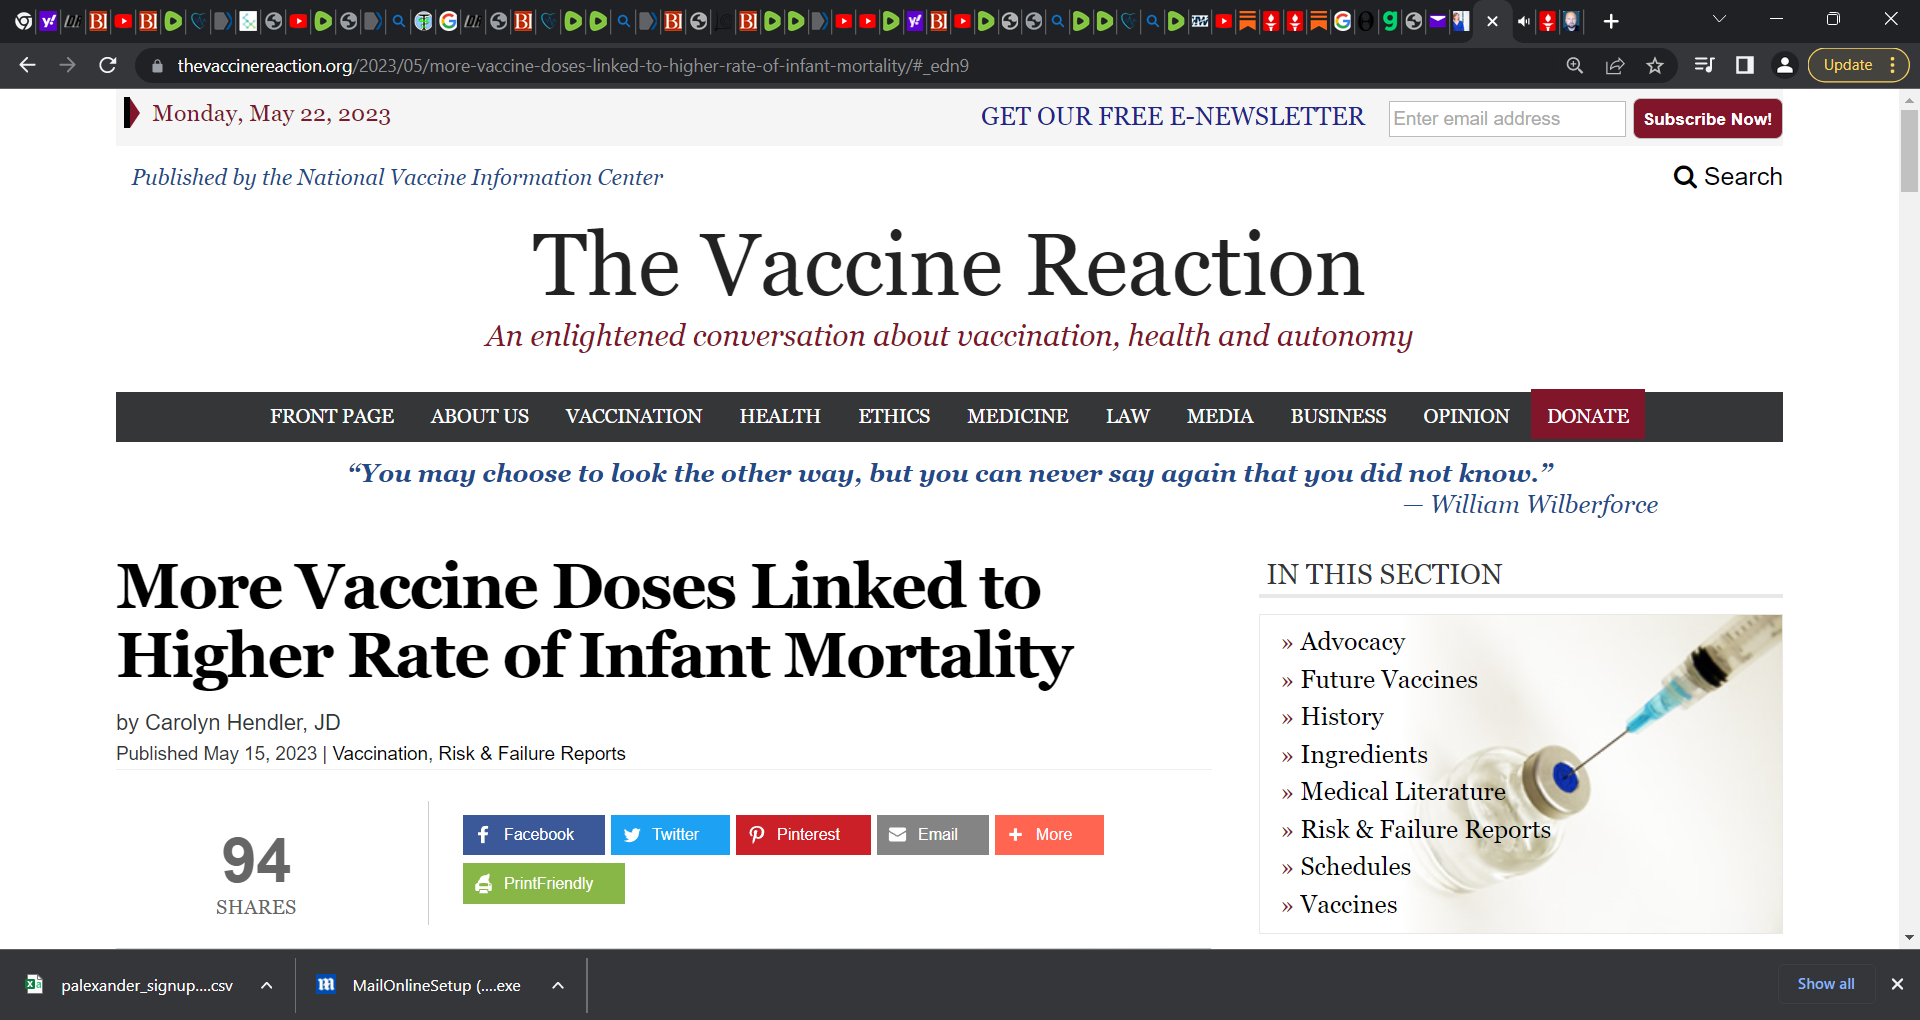
Task: Click the PrintFriendly button
Action: coord(544,884)
